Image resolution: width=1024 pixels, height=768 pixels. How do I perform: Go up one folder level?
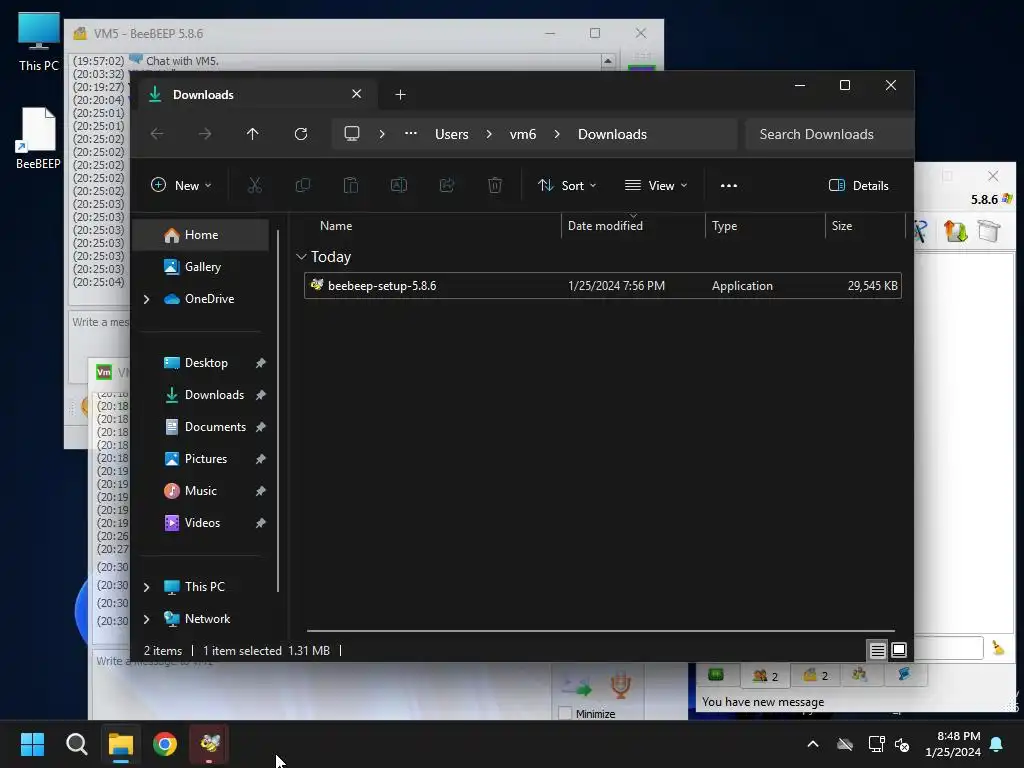tap(253, 134)
